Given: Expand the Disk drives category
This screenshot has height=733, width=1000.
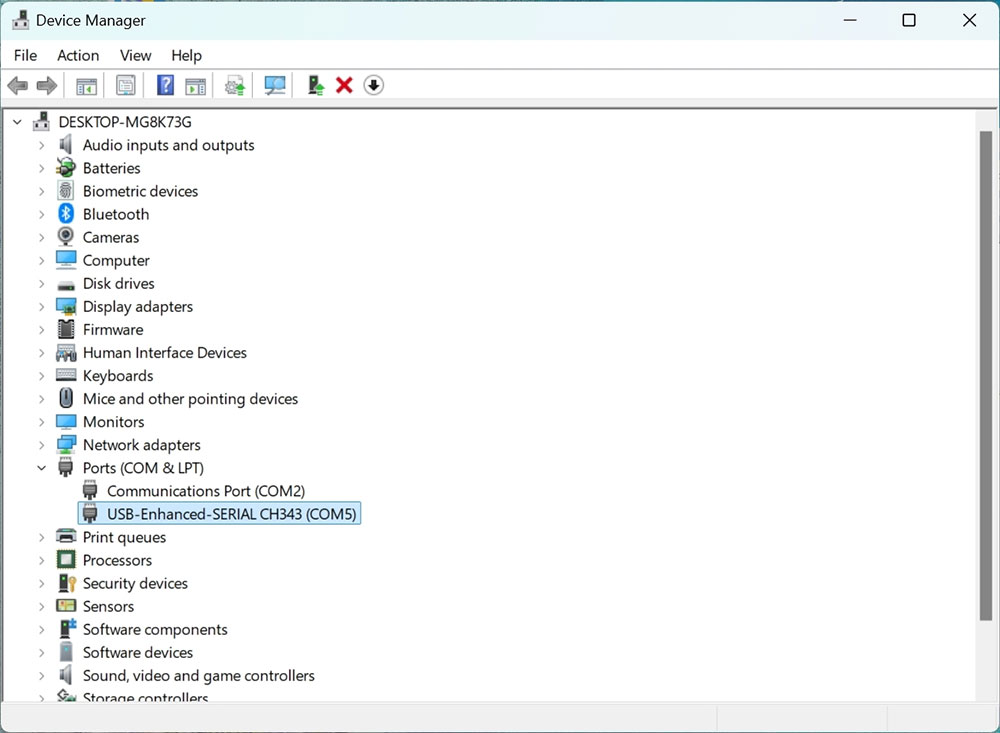Looking at the screenshot, I should (x=41, y=283).
